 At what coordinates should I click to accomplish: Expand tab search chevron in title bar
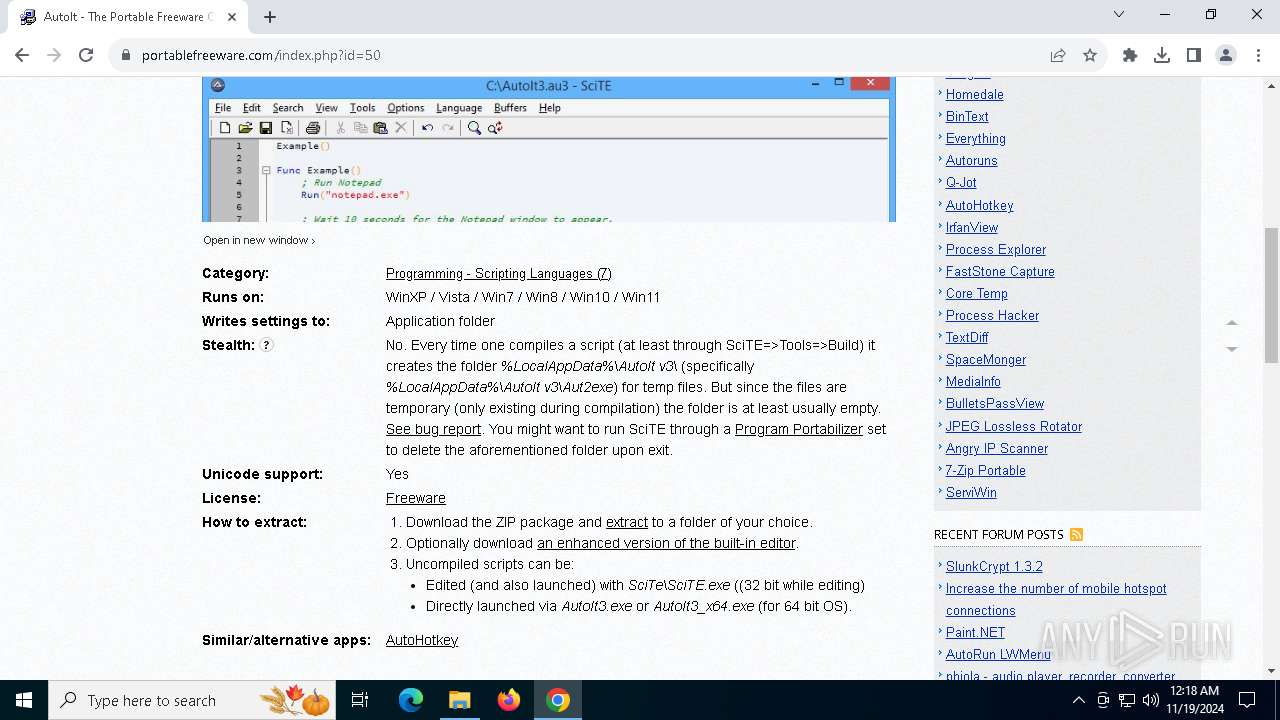(x=1119, y=14)
